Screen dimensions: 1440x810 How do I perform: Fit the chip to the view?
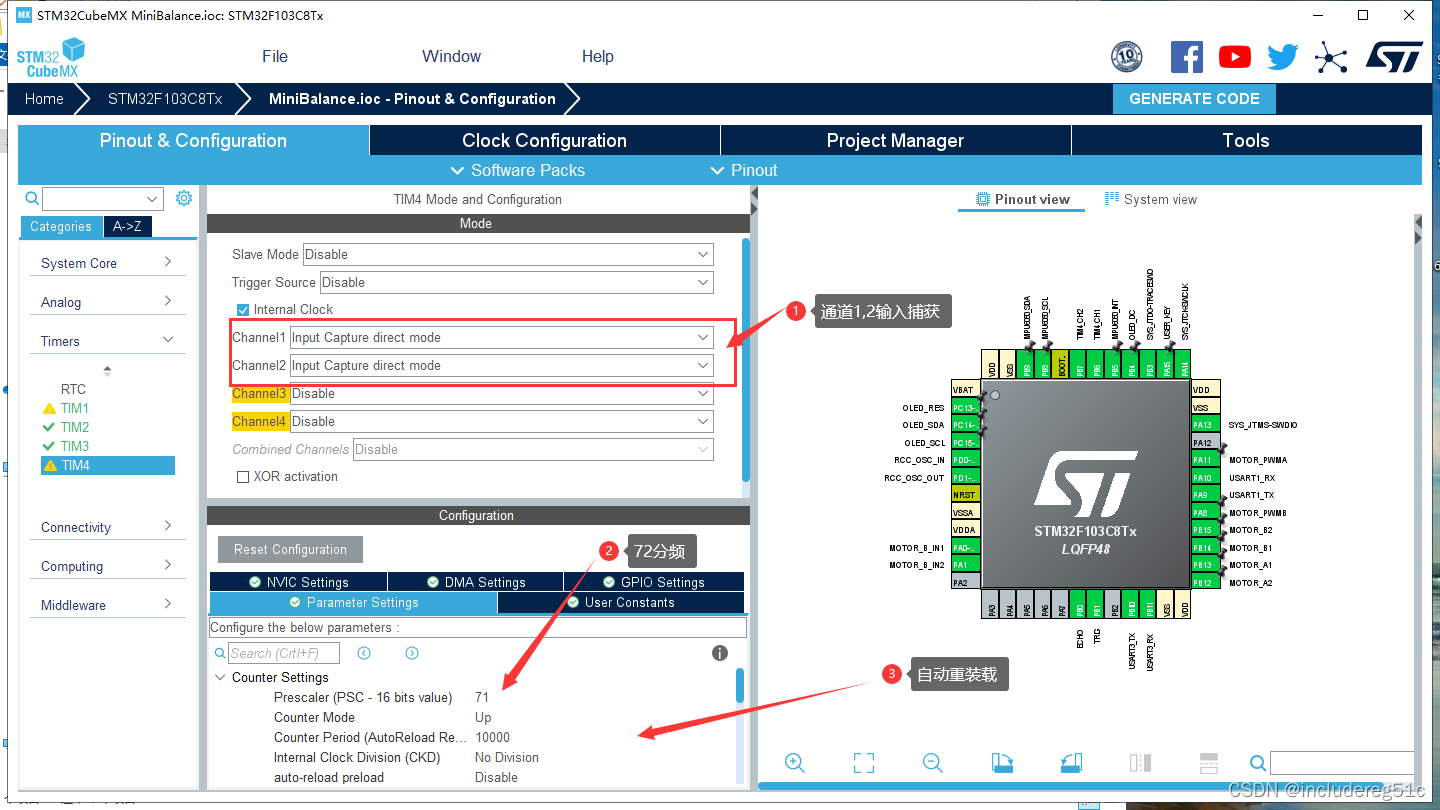tap(864, 763)
